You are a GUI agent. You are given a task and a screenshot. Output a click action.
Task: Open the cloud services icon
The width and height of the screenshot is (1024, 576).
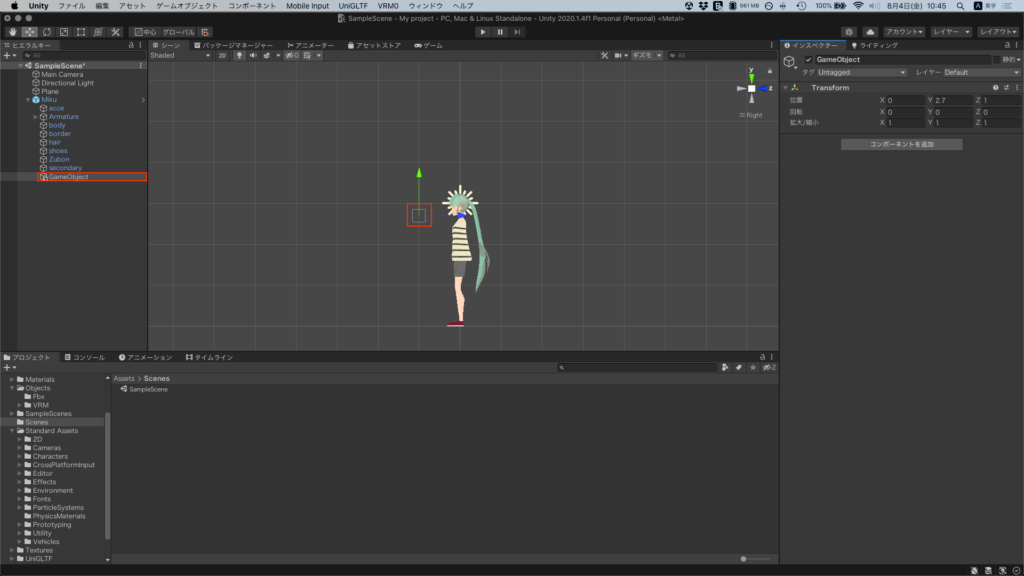pyautogui.click(x=869, y=32)
